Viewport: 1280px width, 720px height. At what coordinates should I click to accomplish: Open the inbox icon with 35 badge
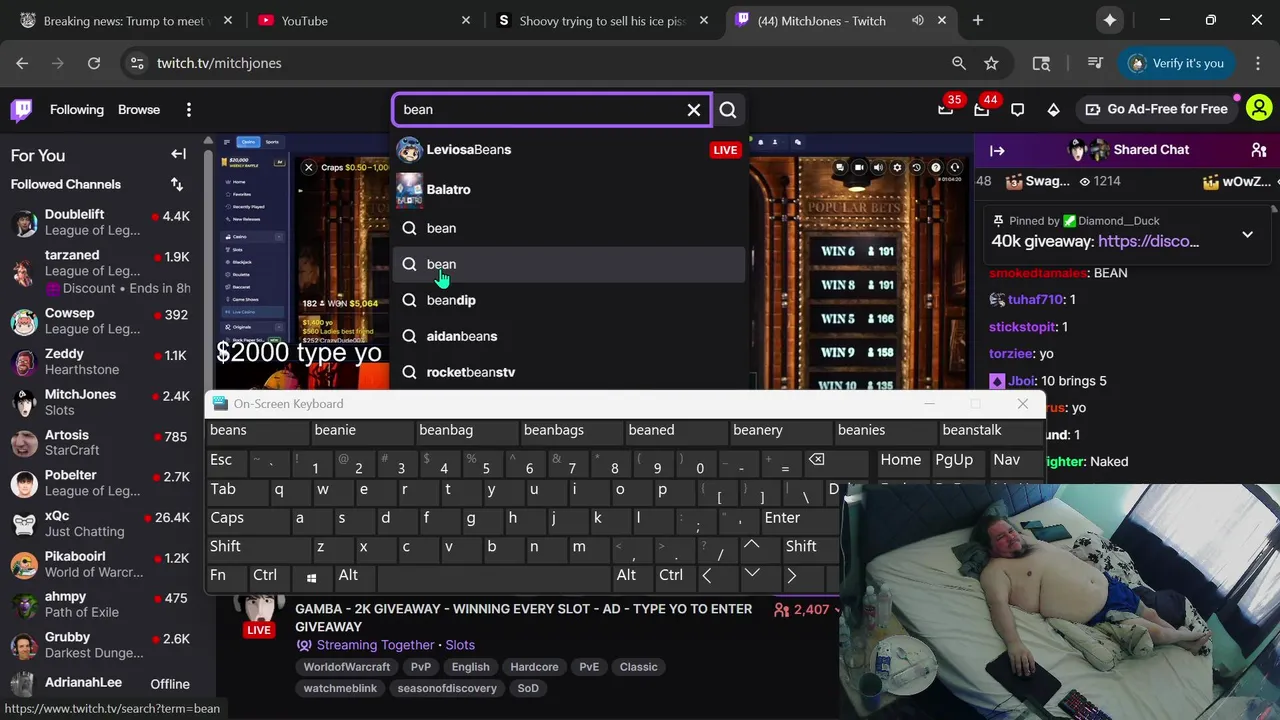(946, 109)
